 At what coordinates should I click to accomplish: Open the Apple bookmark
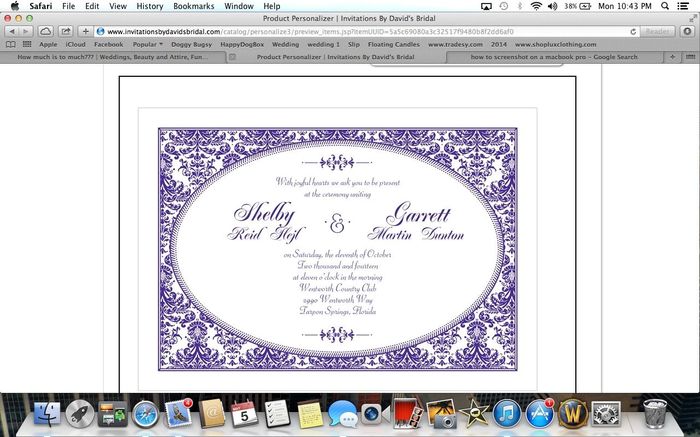click(48, 44)
